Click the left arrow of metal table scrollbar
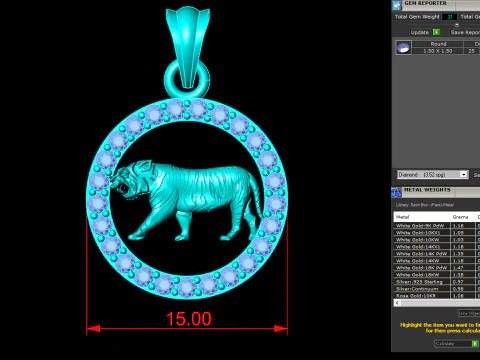The height and width of the screenshot is (360, 480). point(397,303)
